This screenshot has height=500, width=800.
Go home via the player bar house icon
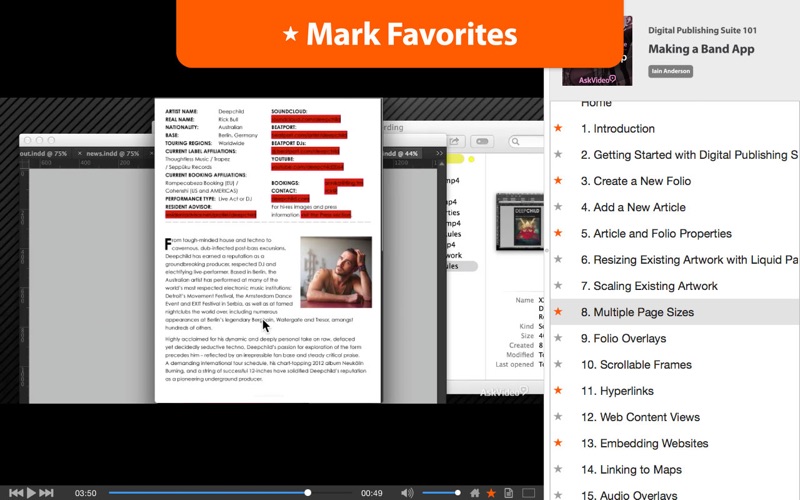pos(475,493)
